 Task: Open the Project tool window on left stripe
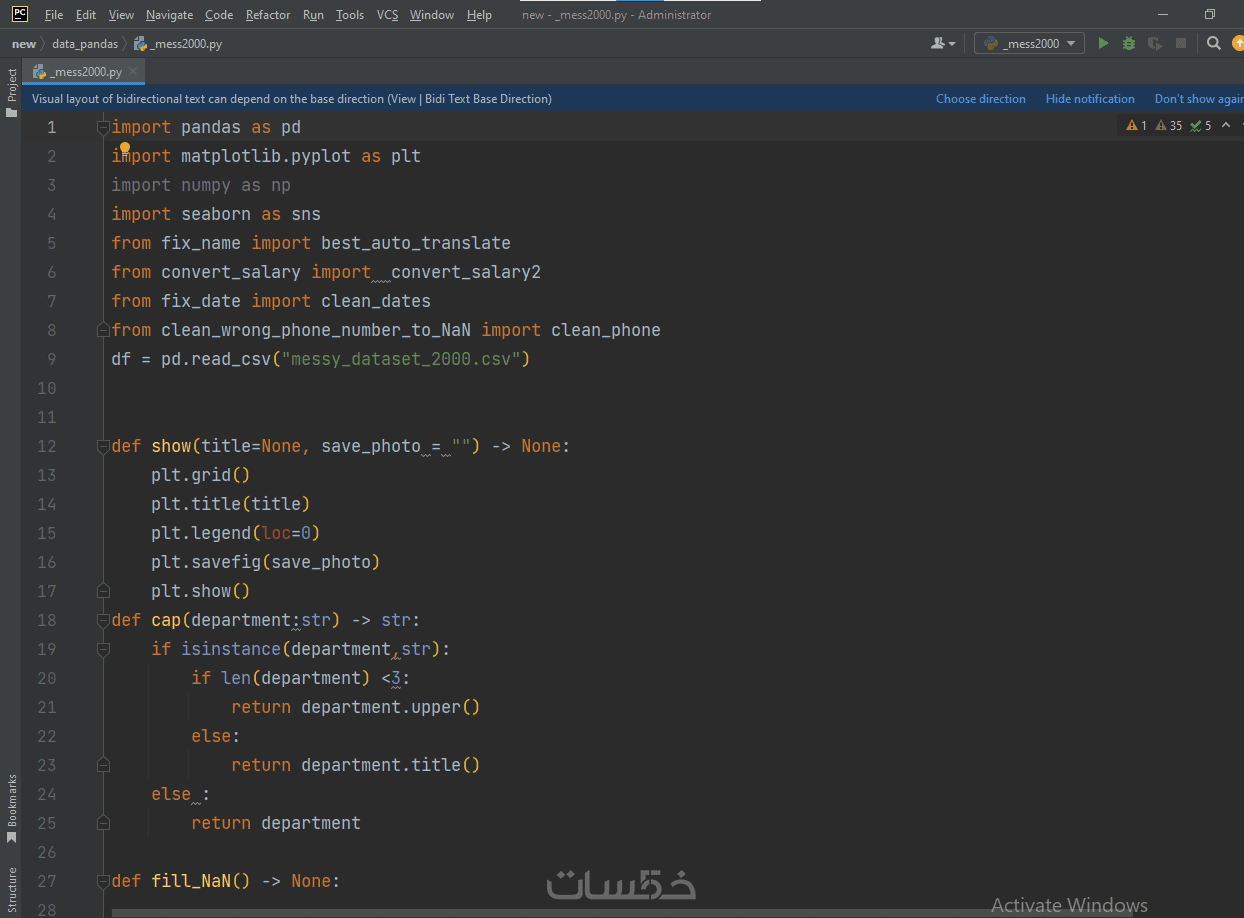pyautogui.click(x=12, y=93)
